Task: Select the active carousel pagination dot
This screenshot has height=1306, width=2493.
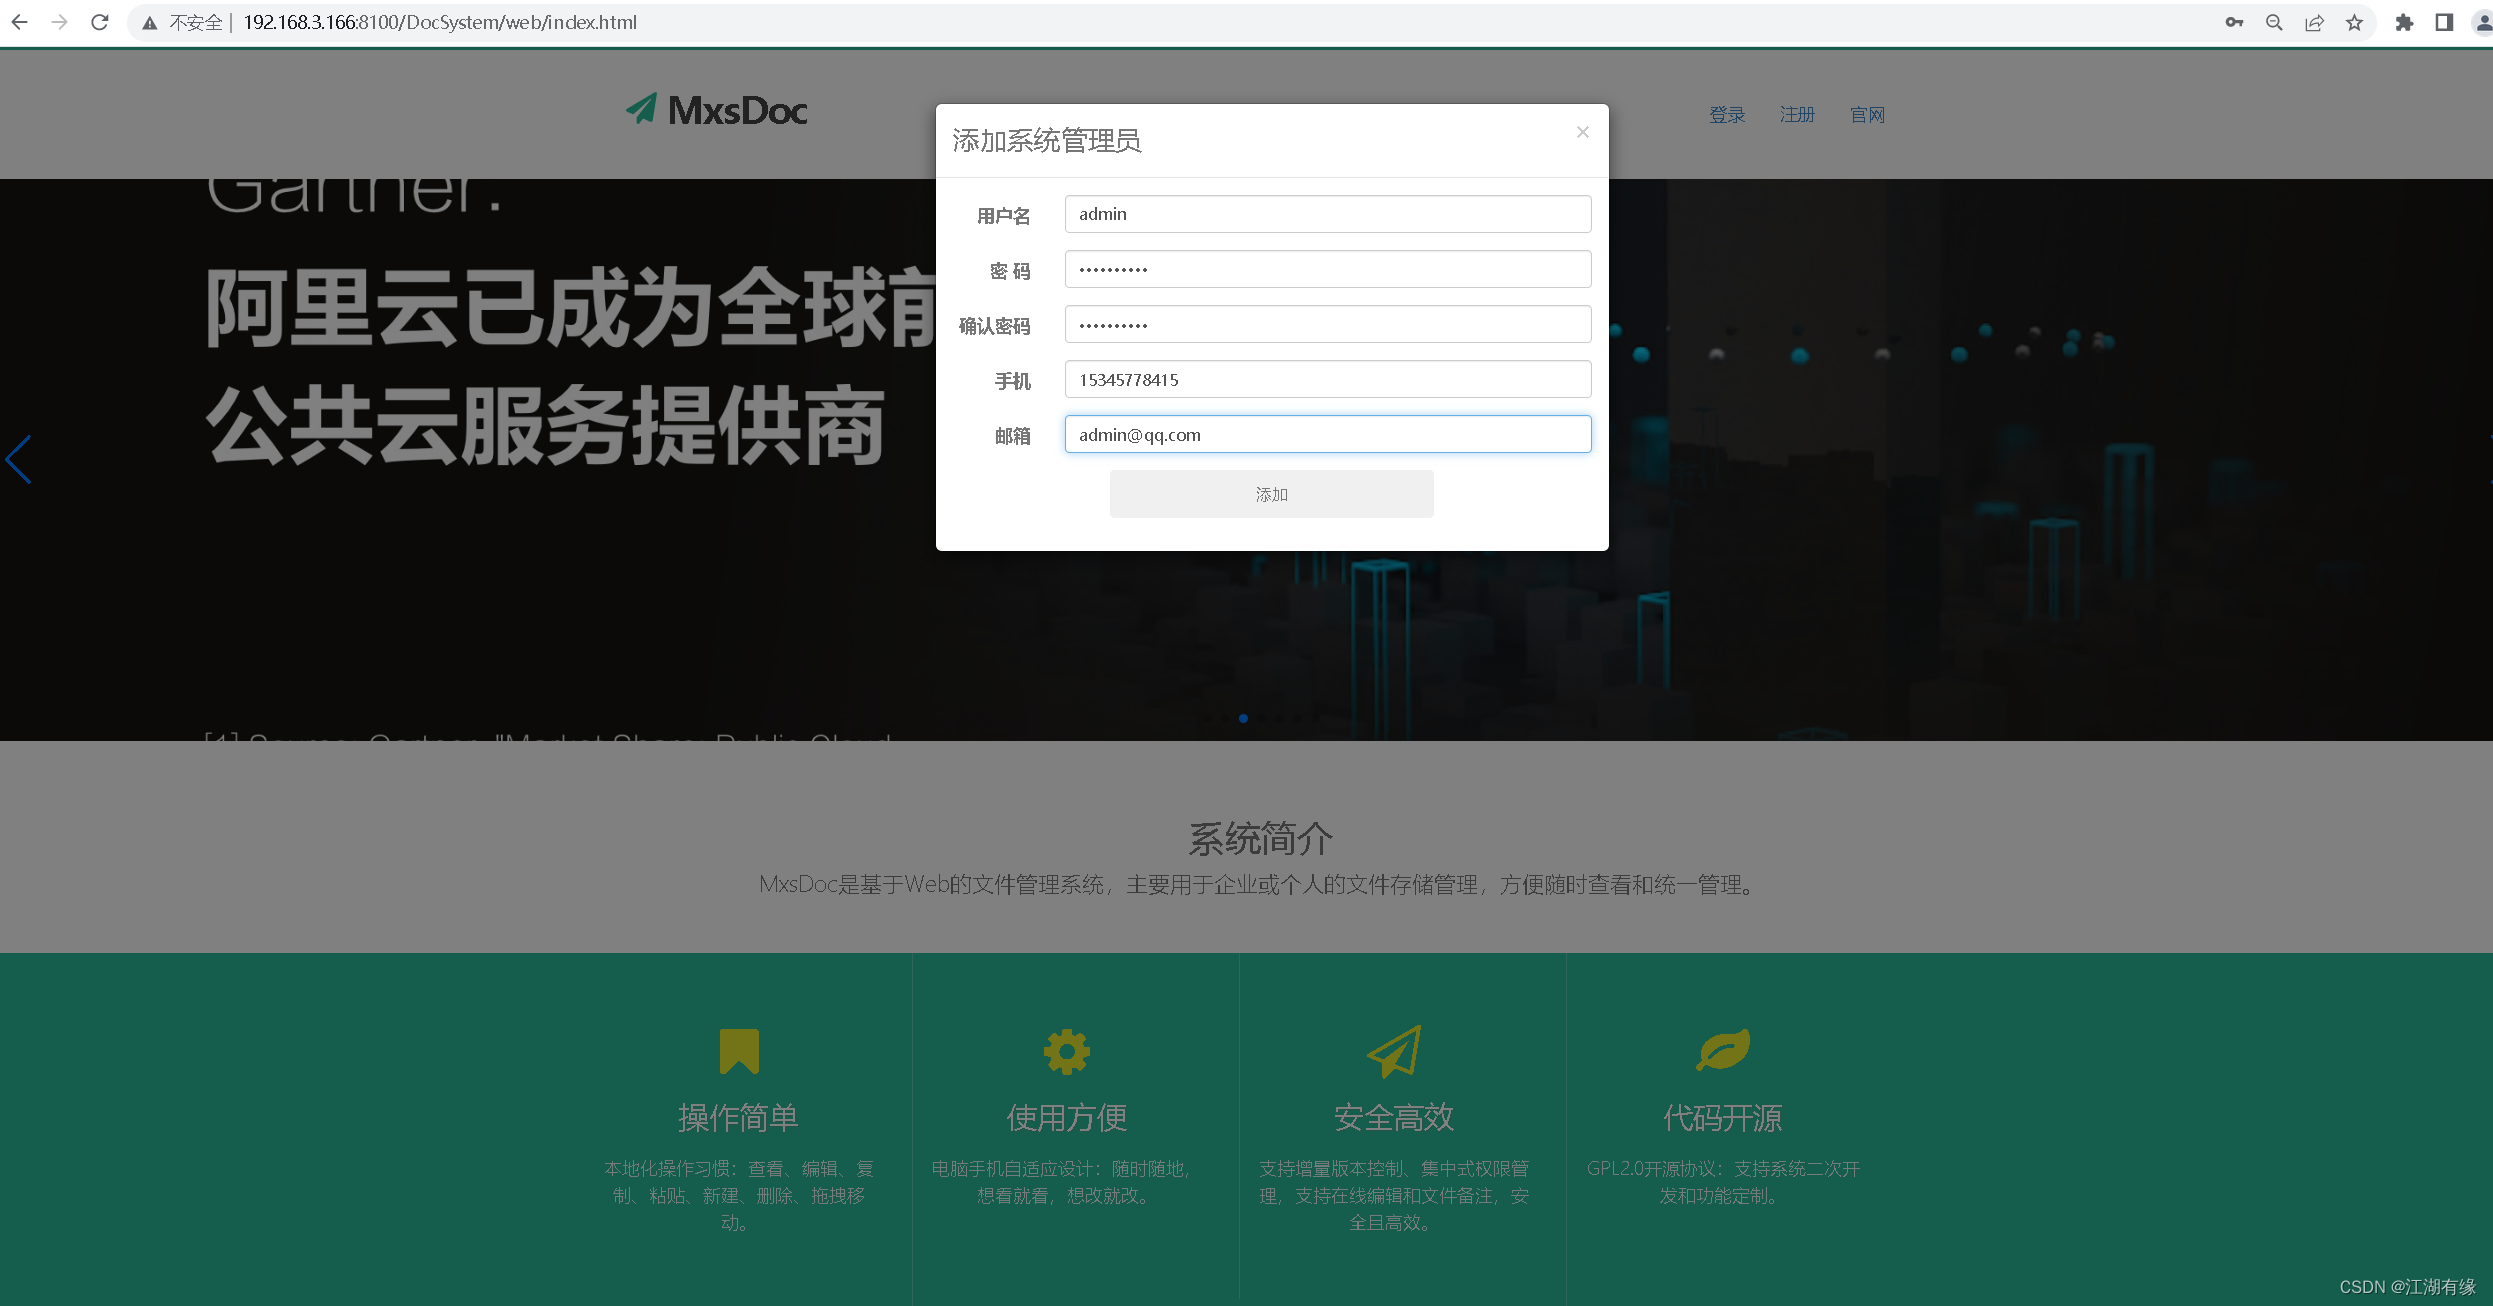Action: point(1245,718)
